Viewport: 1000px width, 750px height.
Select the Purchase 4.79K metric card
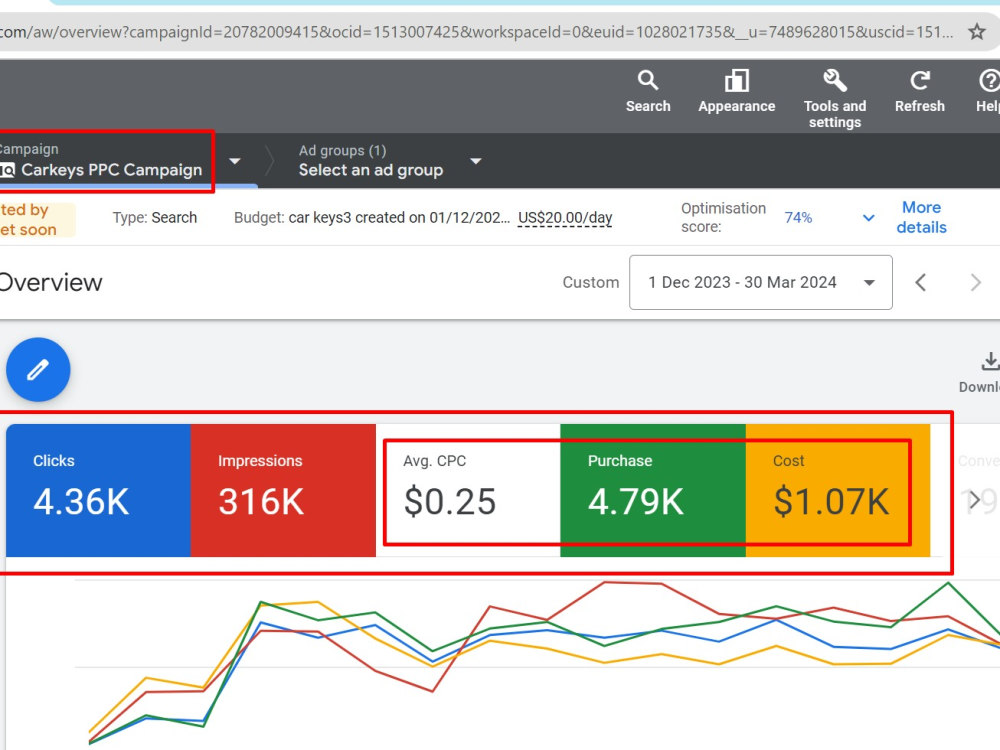653,490
